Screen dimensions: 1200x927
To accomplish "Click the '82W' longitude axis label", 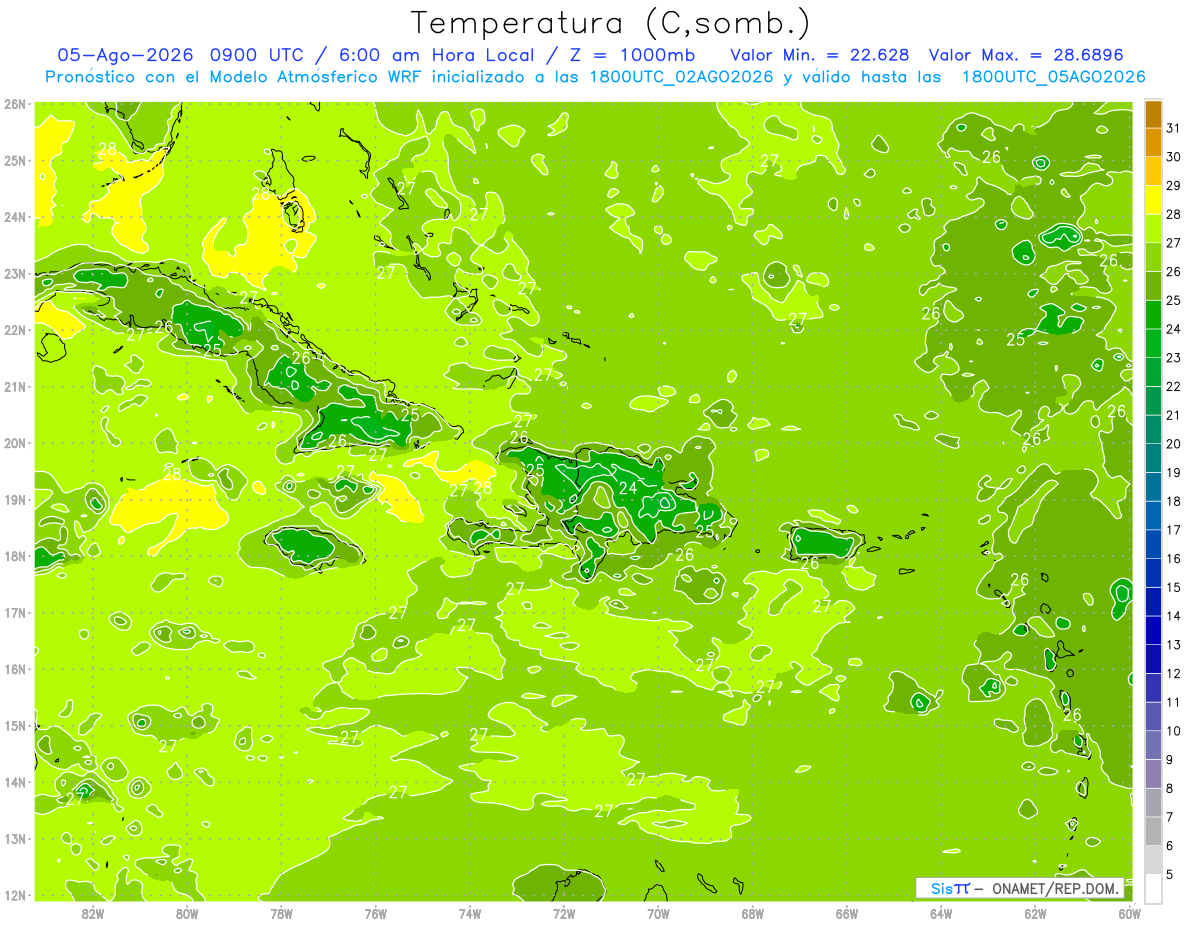I will pyautogui.click(x=93, y=913).
